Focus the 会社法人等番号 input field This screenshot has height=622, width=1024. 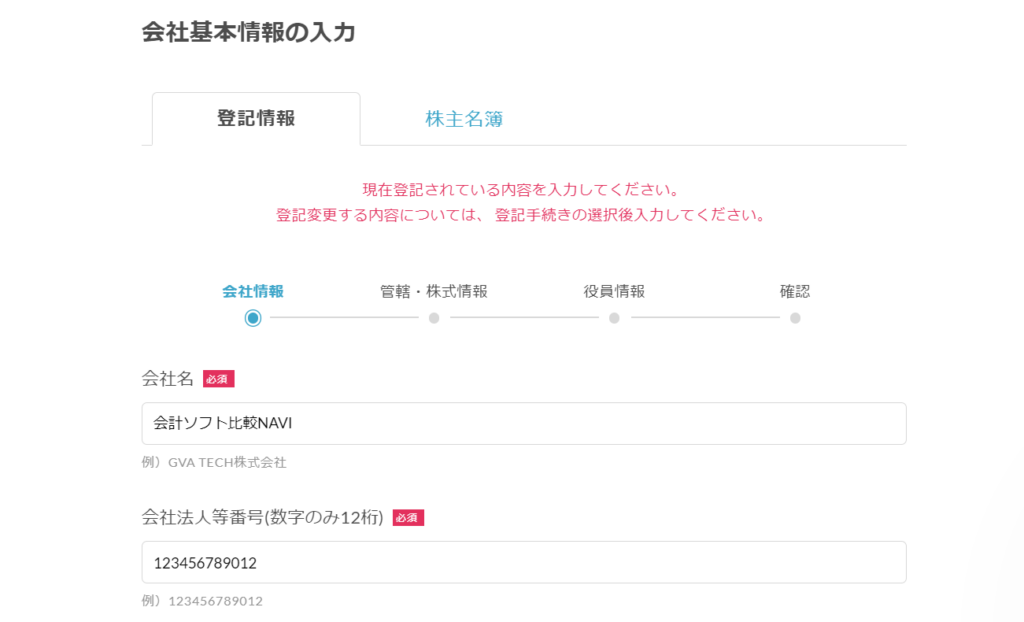tap(524, 563)
